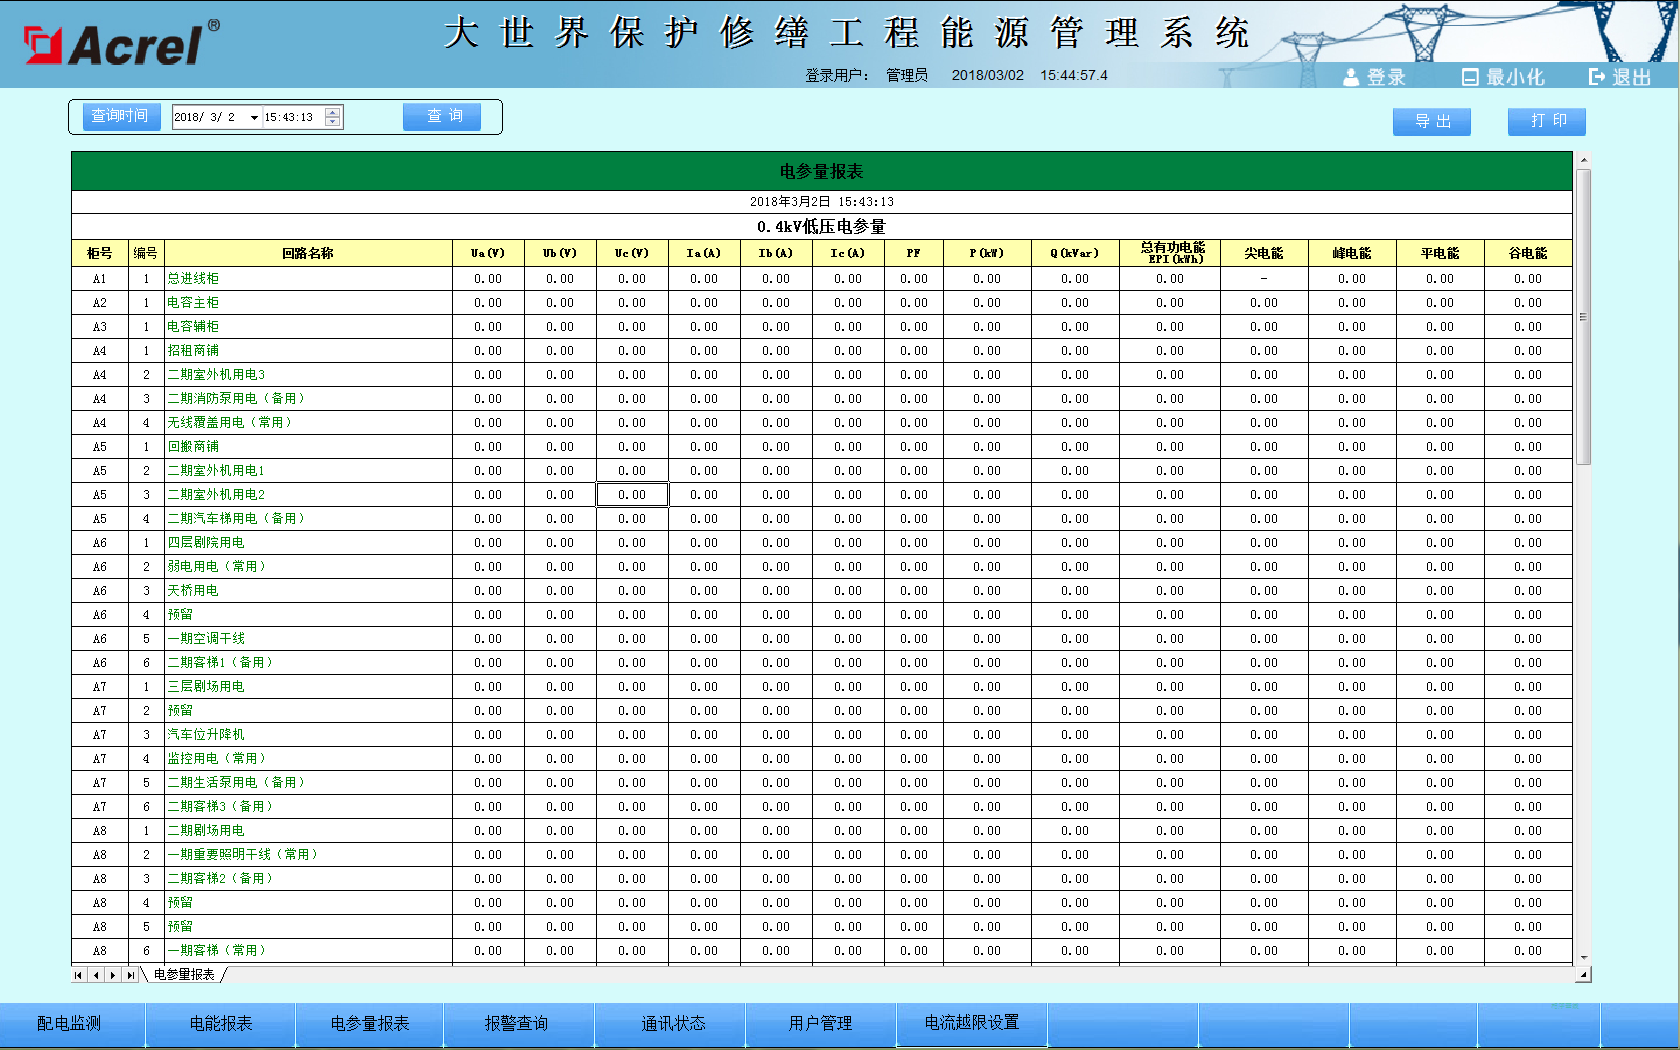
Task: Open the 配电监测 bottom menu
Action: (x=70, y=1024)
